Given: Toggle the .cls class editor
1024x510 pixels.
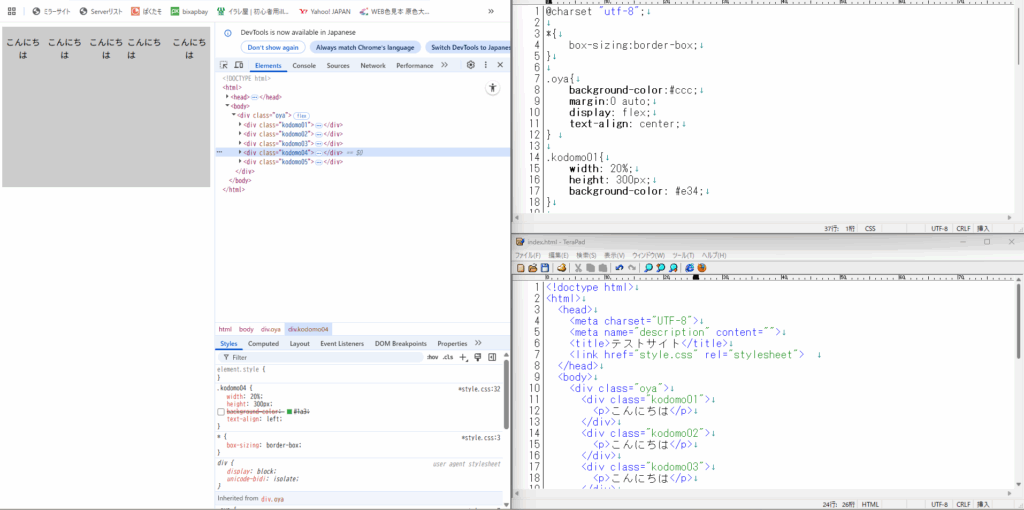Looking at the screenshot, I should (447, 357).
